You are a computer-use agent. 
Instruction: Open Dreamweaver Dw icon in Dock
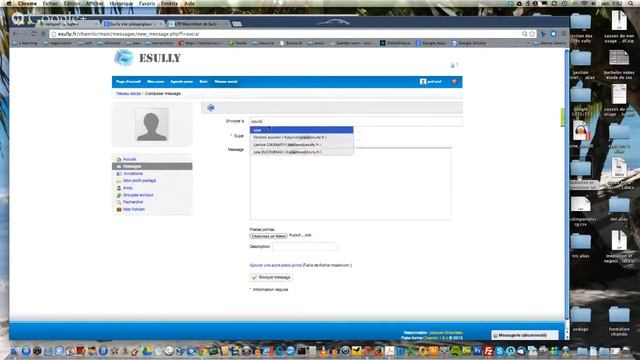[x=466, y=351]
